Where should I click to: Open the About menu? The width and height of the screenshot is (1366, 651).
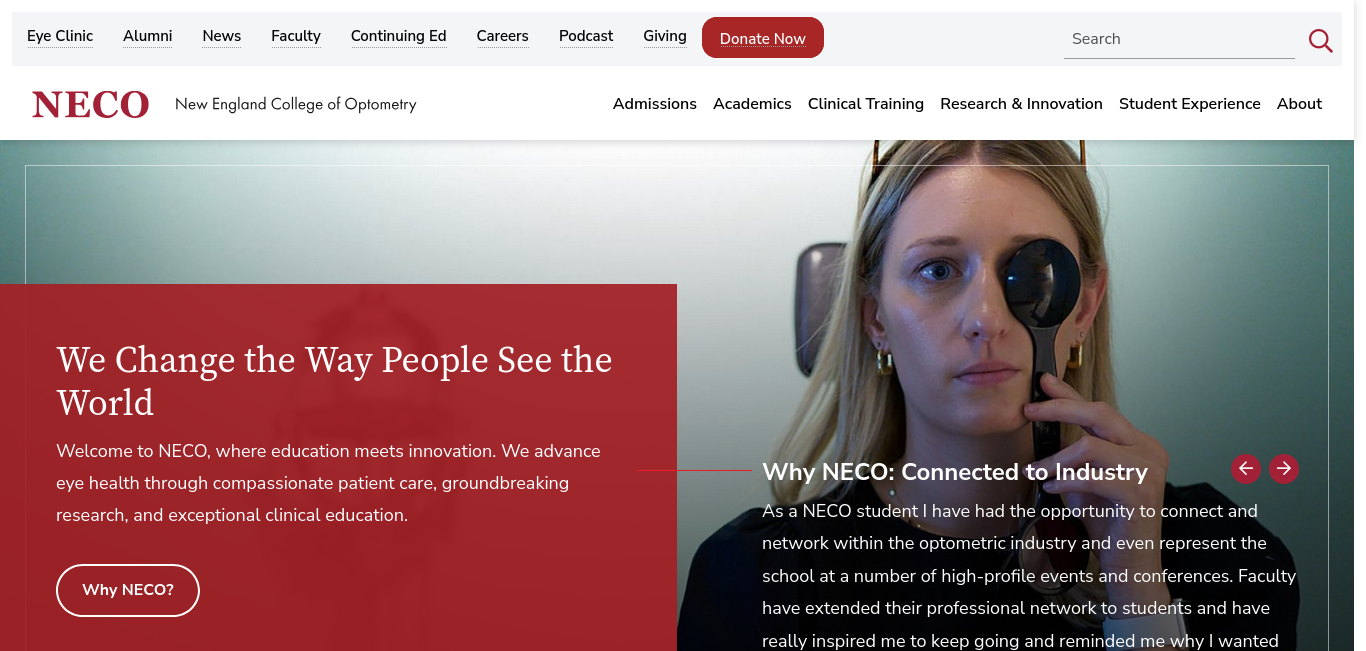click(x=1299, y=104)
